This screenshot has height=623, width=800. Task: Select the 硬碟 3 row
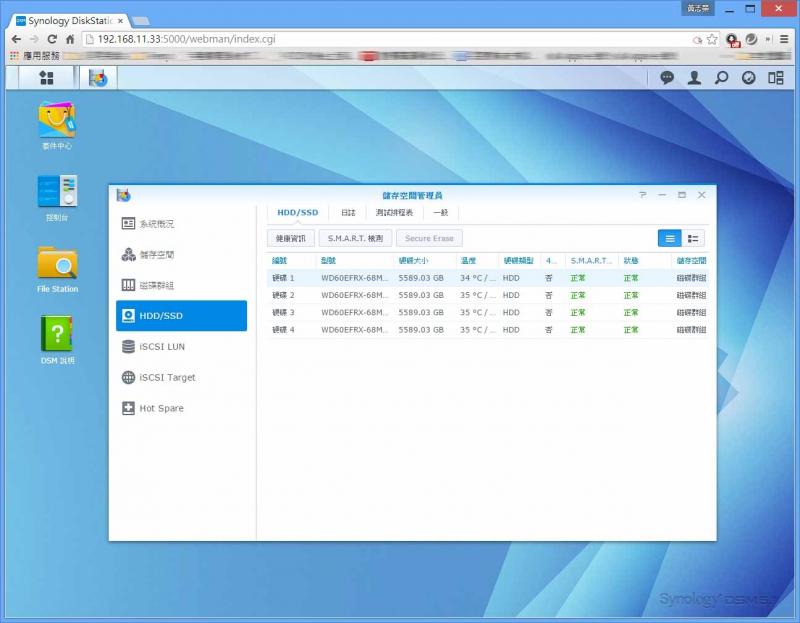tap(488, 313)
